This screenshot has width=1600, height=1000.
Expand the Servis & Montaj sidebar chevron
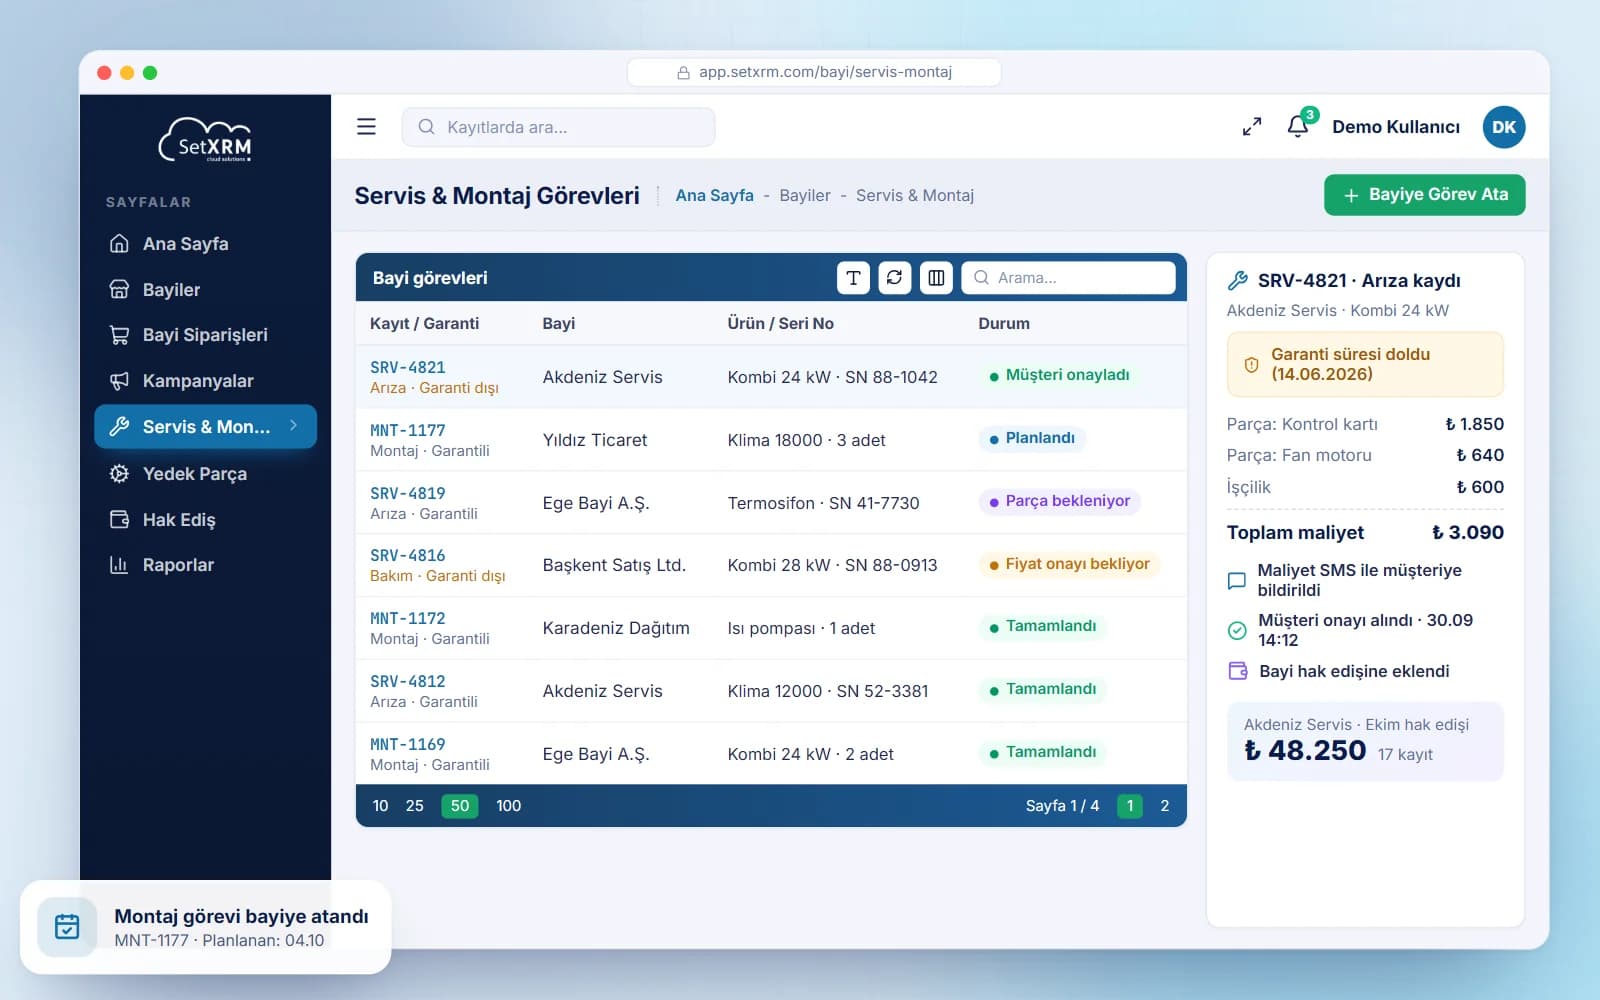click(x=293, y=426)
